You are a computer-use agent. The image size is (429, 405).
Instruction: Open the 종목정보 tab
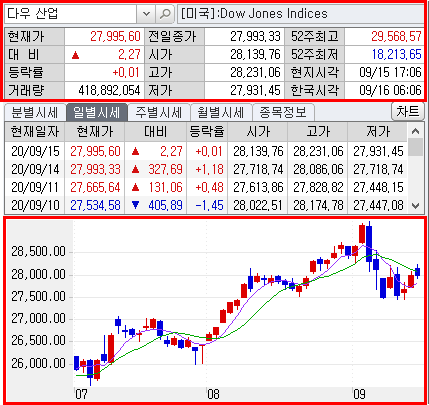pos(283,112)
